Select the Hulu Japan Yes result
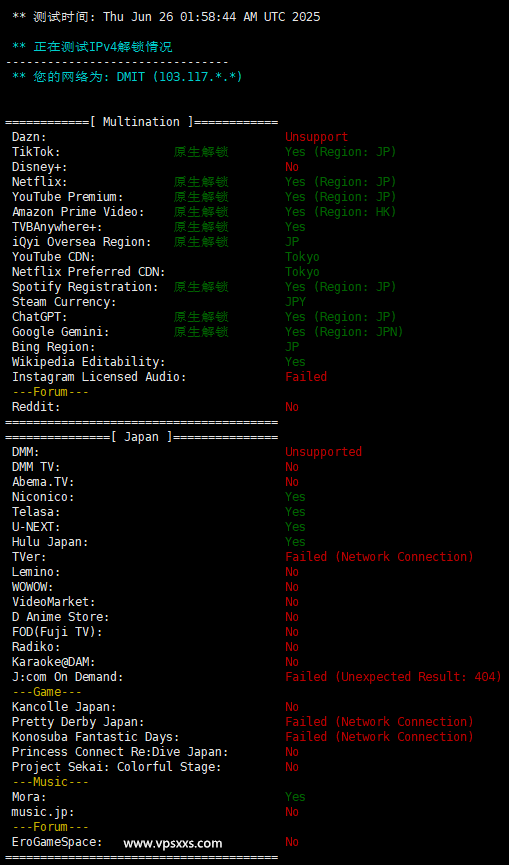509x865 pixels. (296, 542)
